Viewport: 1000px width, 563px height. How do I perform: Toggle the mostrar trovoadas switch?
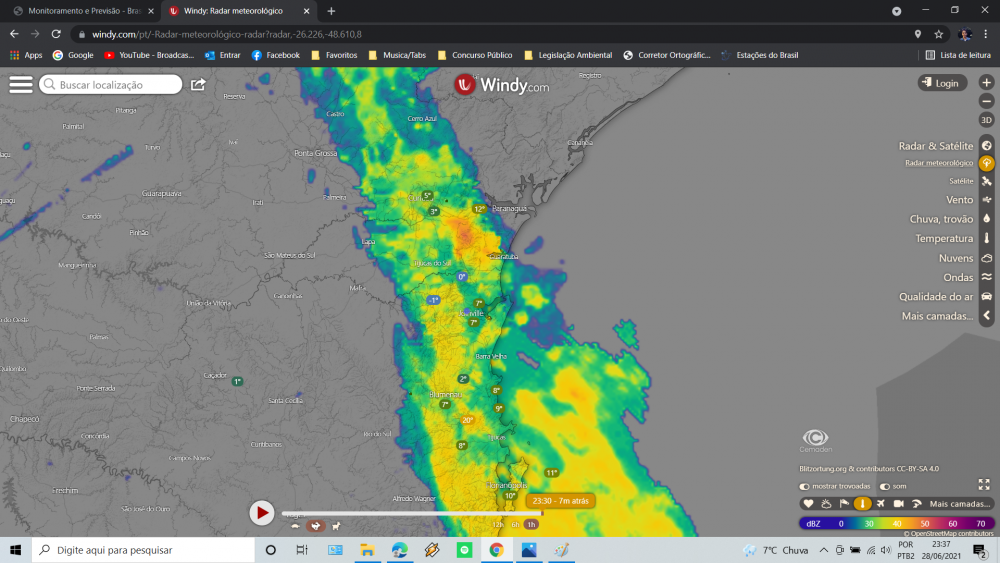point(804,486)
